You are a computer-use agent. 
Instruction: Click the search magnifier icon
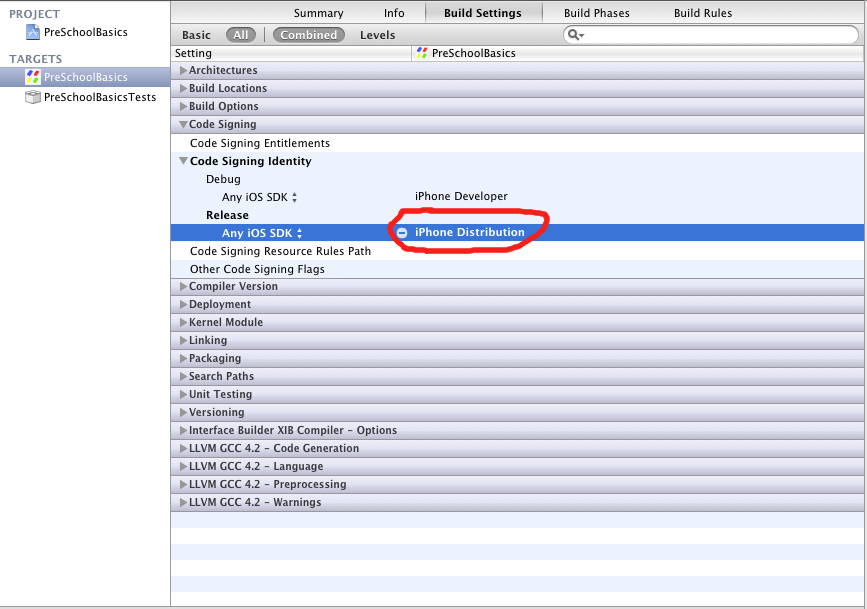tap(574, 35)
